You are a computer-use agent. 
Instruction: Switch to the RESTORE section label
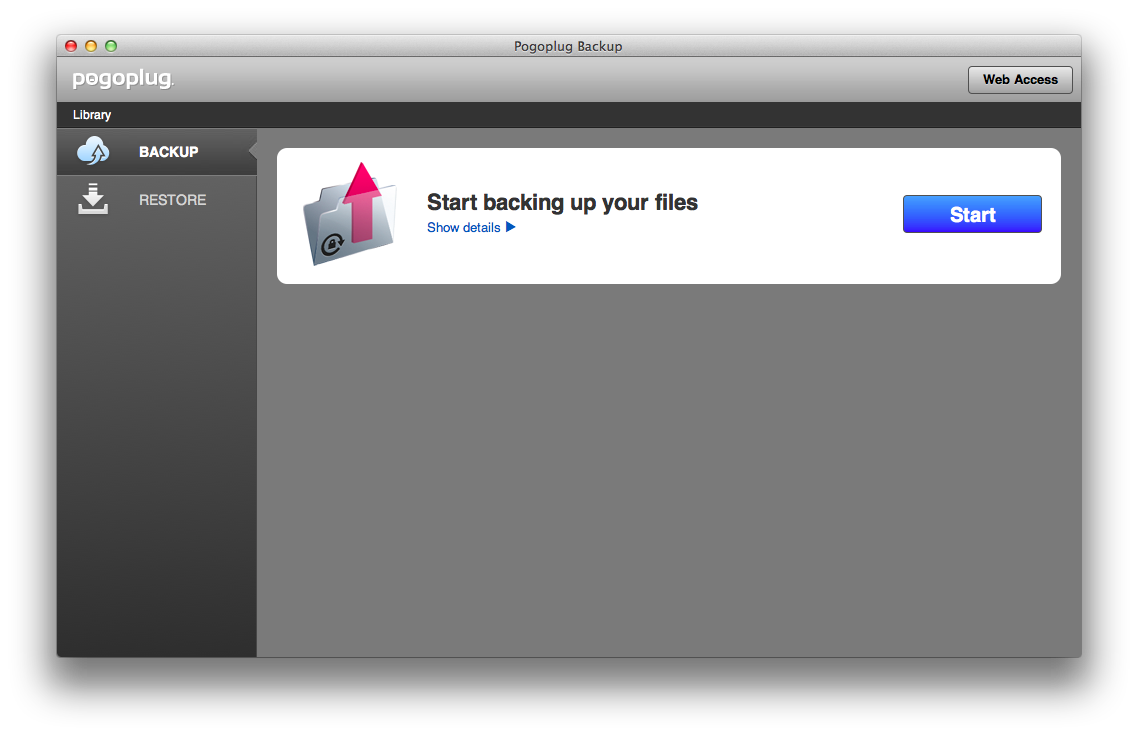point(172,200)
